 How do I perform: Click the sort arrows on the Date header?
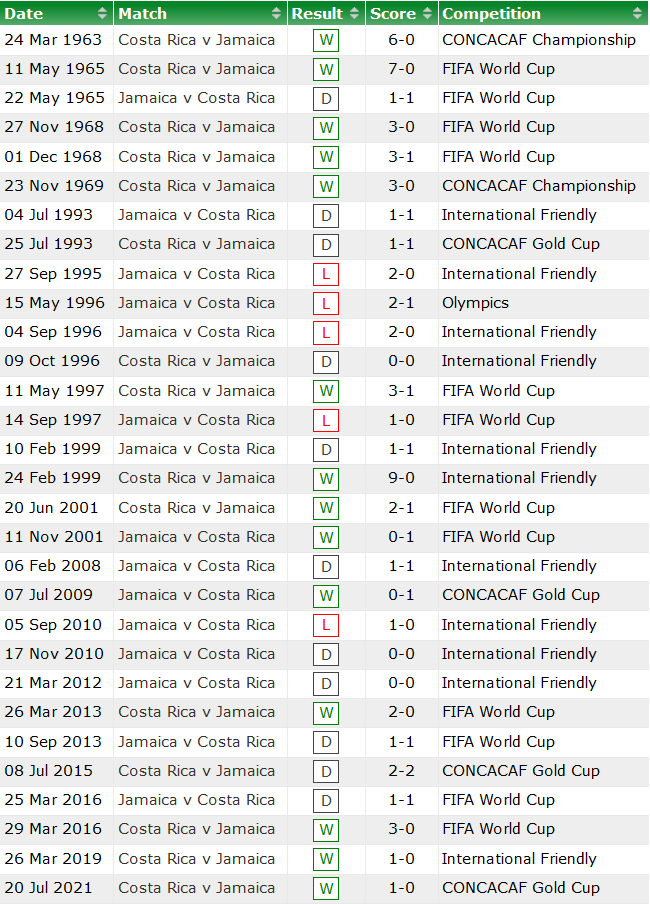100,13
